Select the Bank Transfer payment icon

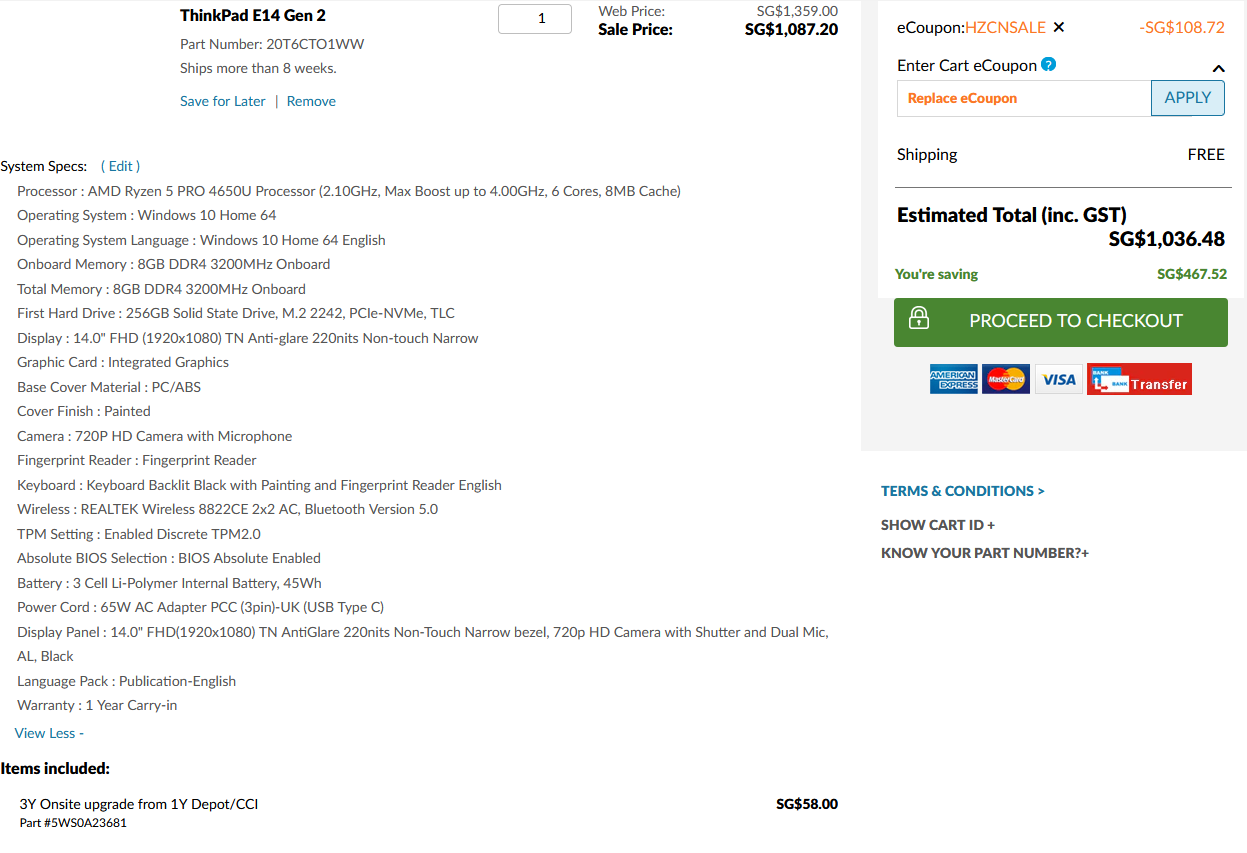[1139, 379]
